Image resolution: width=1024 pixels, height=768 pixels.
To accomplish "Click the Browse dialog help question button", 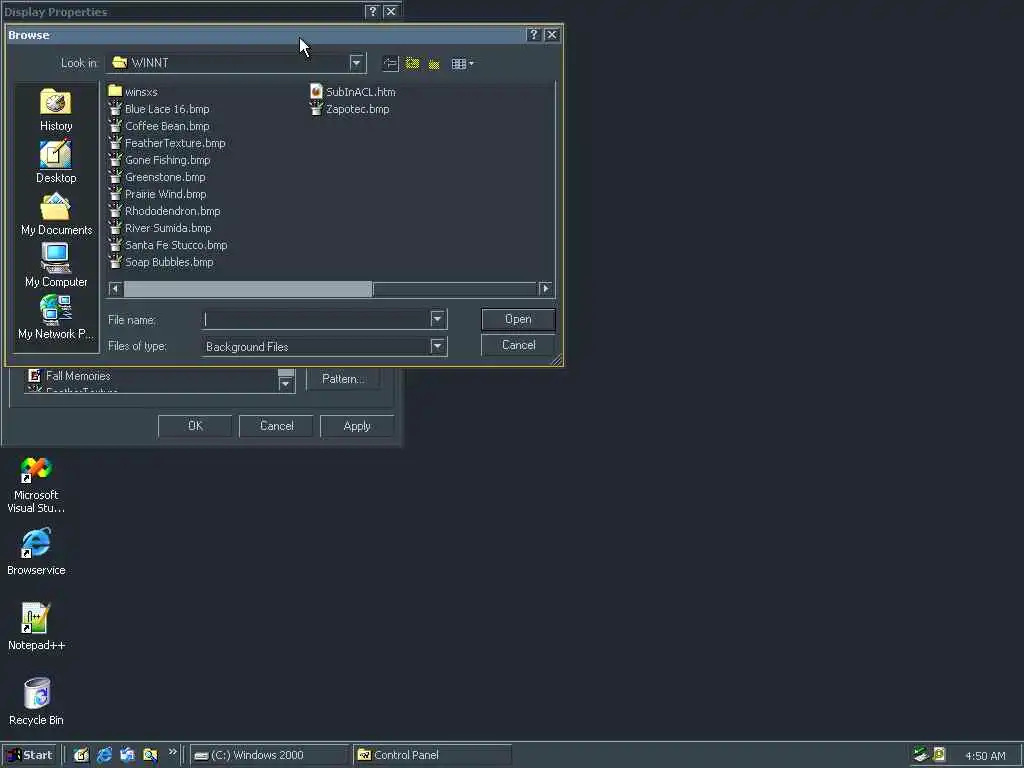I will pos(534,35).
